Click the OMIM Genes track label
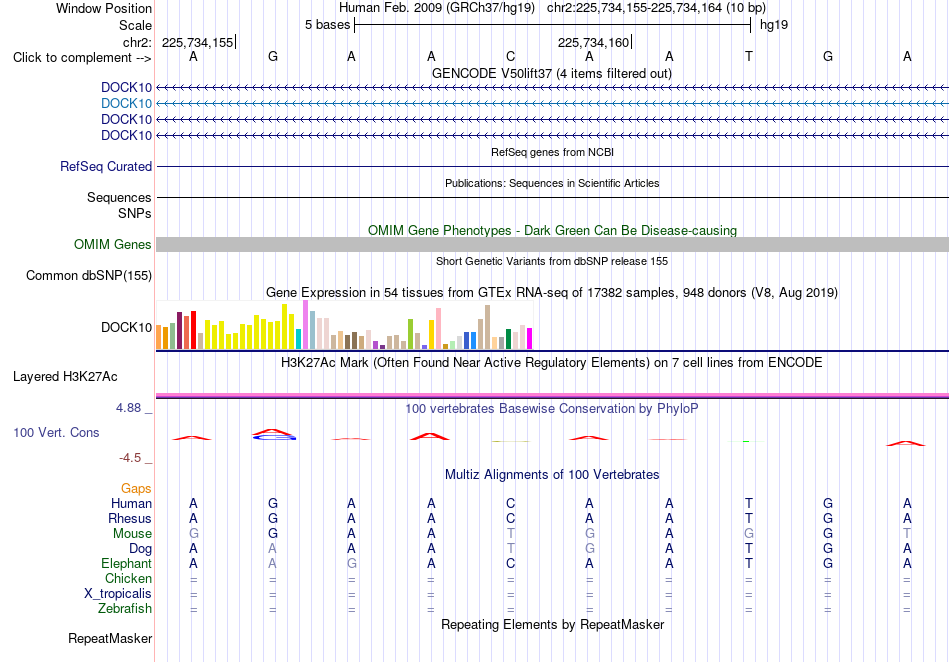This screenshot has width=950, height=662. pos(113,245)
